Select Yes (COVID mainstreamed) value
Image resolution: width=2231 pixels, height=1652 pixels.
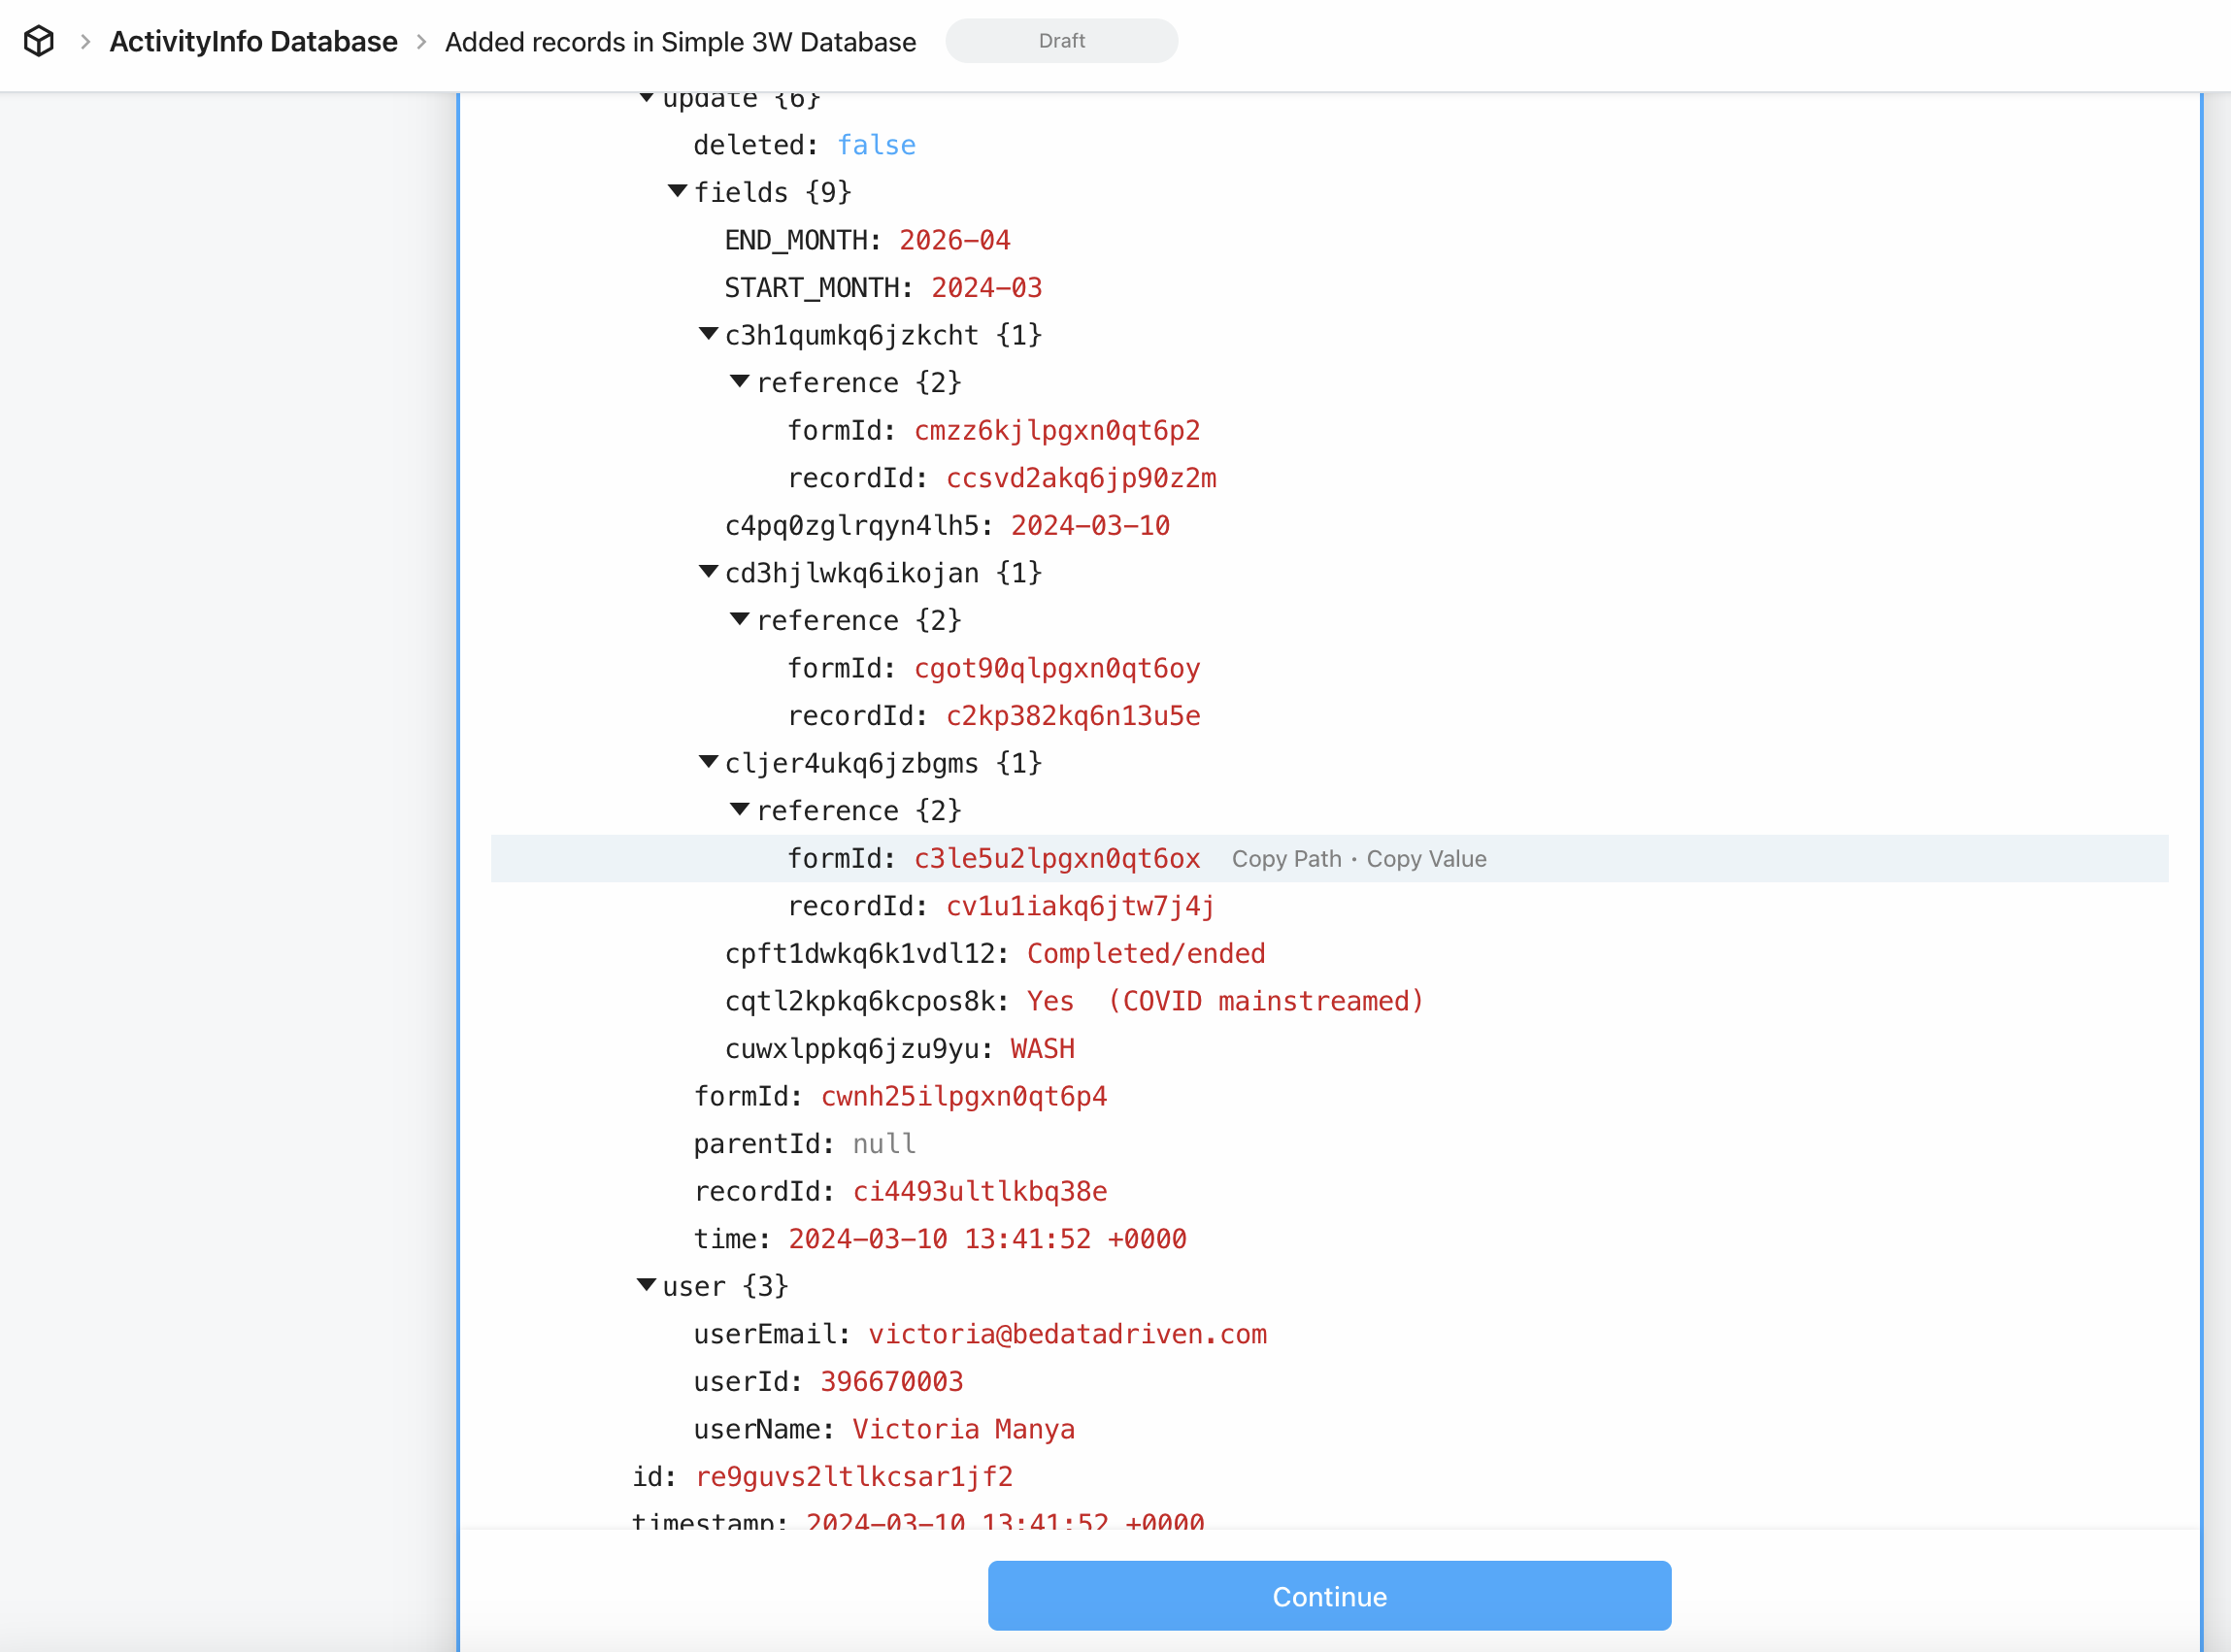tap(1225, 1001)
